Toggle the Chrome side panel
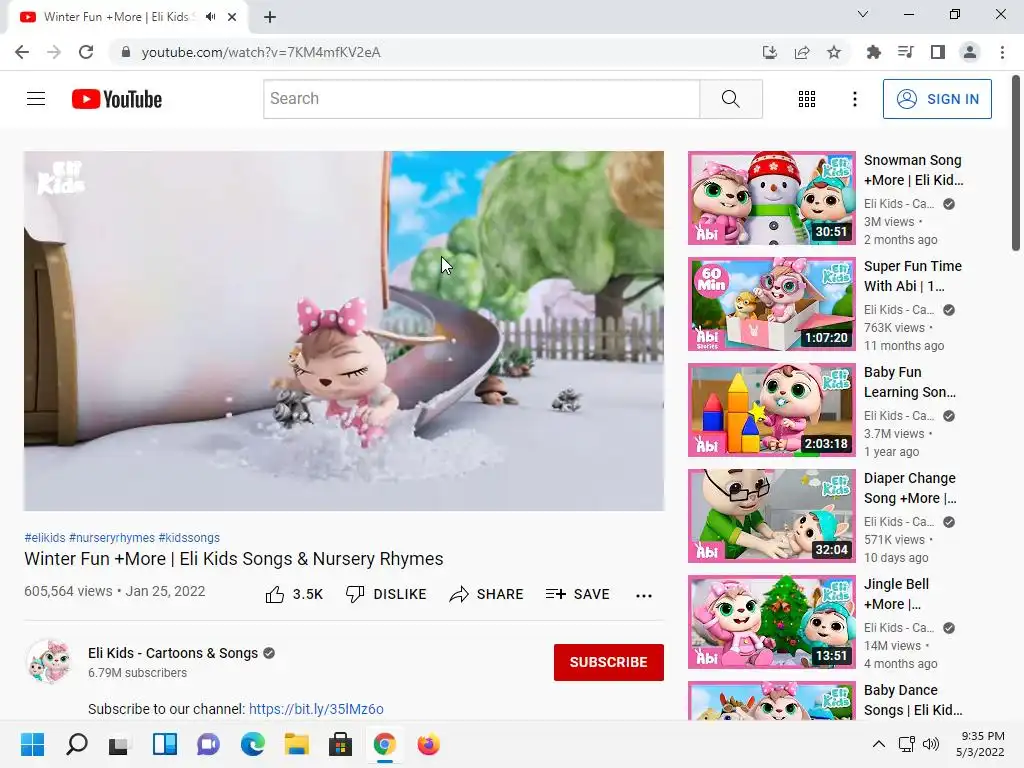 (x=938, y=52)
